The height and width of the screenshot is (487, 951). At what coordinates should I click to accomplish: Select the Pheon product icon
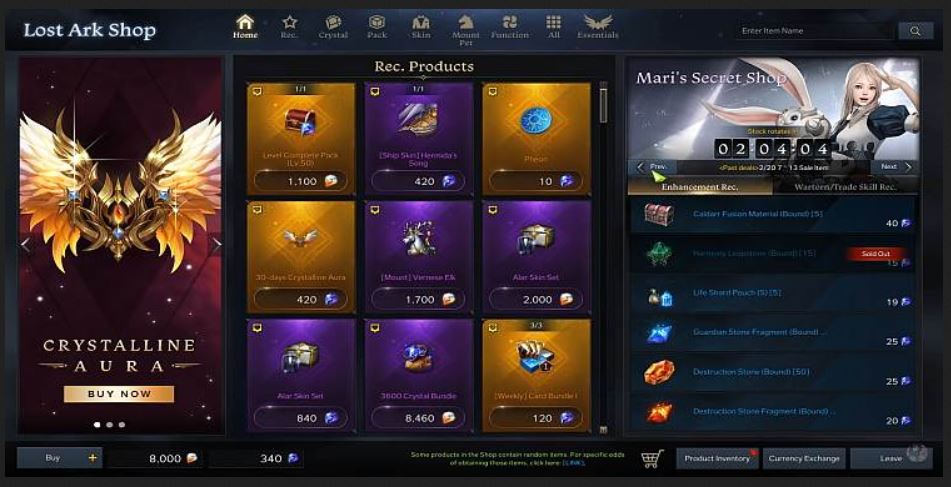pyautogui.click(x=536, y=121)
